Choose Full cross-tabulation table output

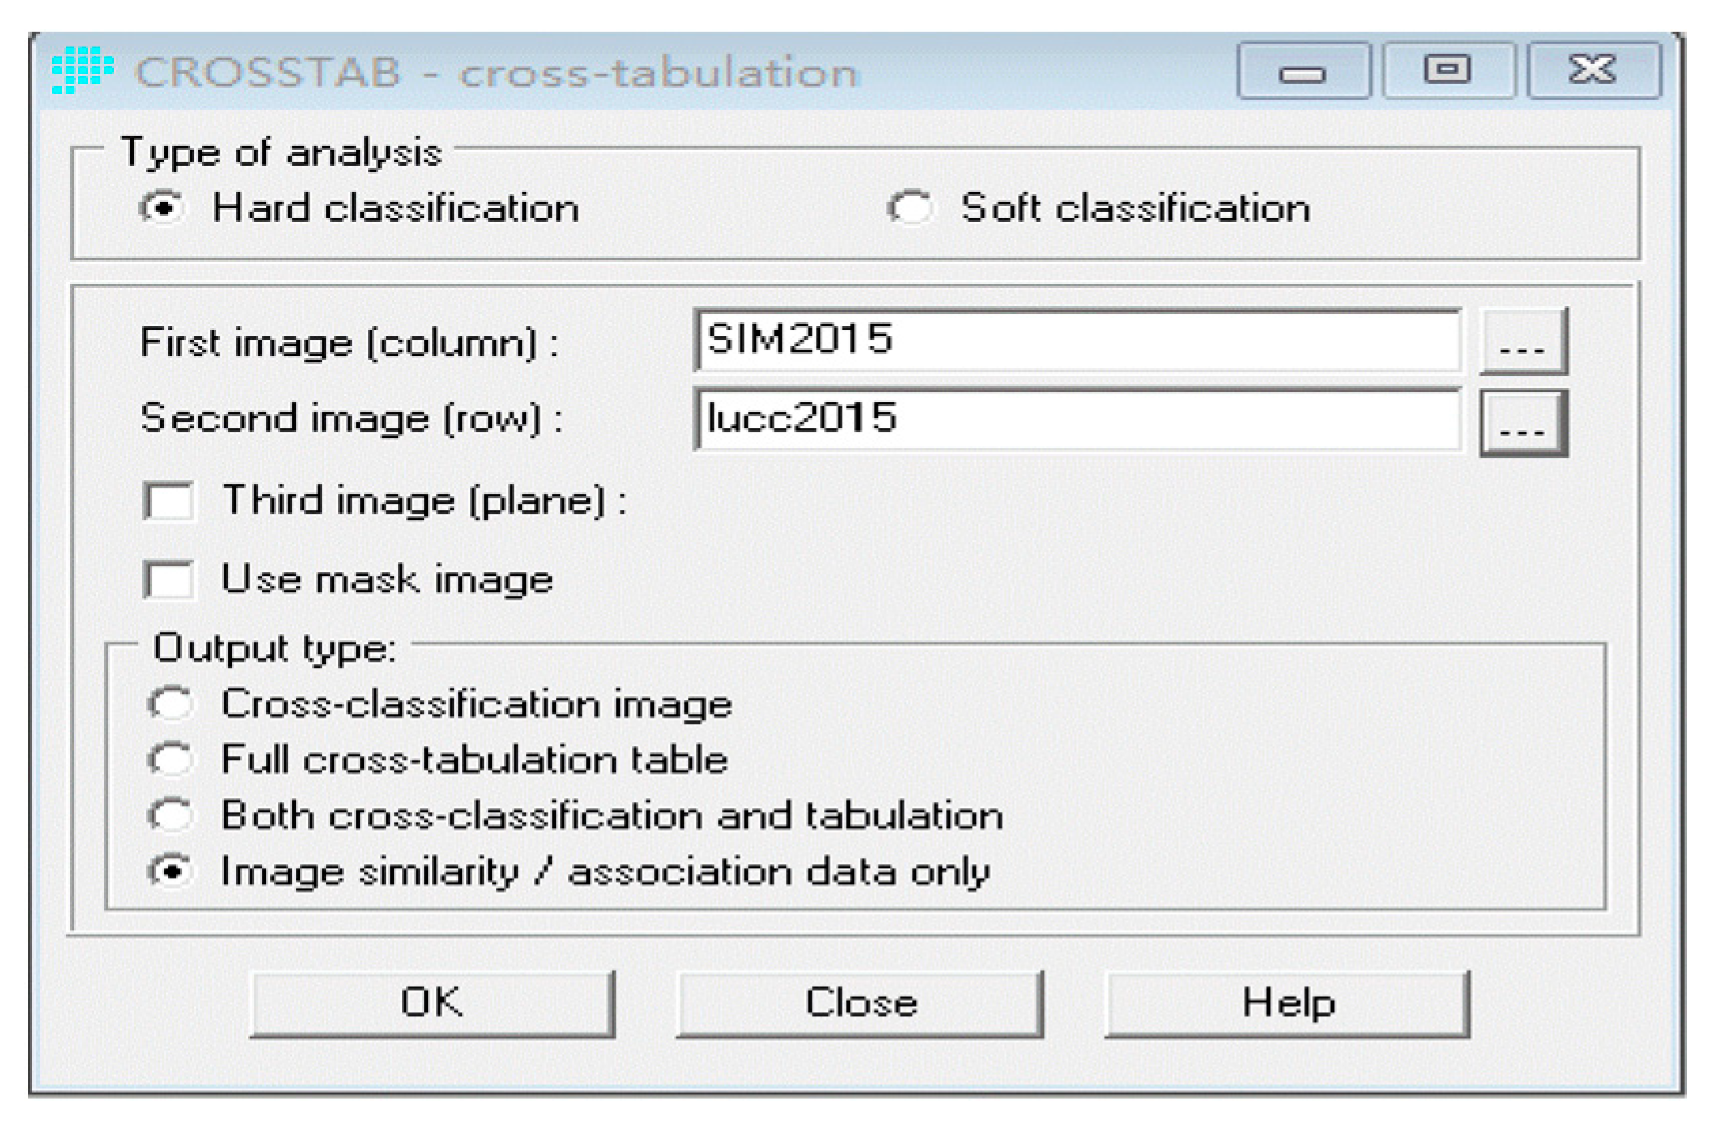(x=171, y=760)
